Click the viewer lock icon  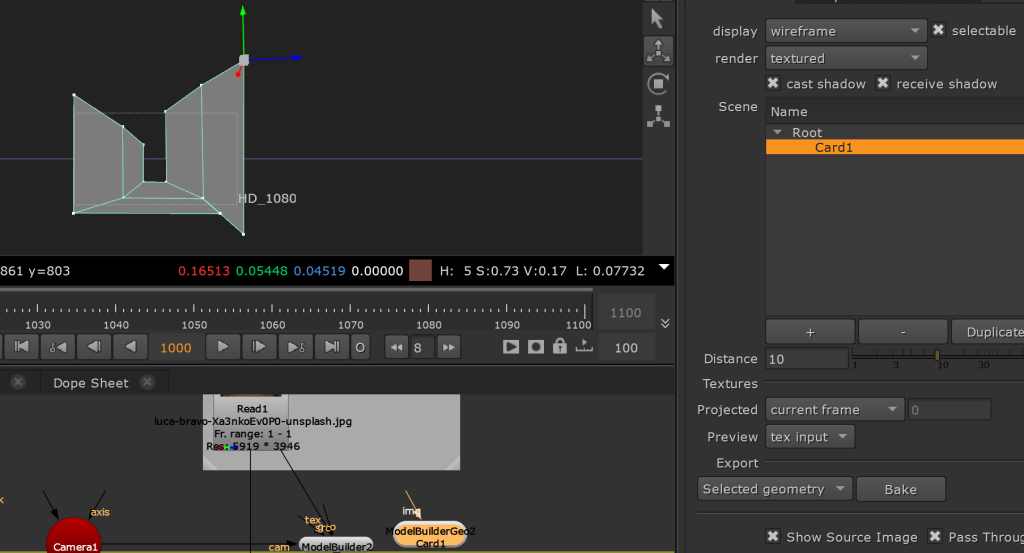pyautogui.click(x=560, y=347)
